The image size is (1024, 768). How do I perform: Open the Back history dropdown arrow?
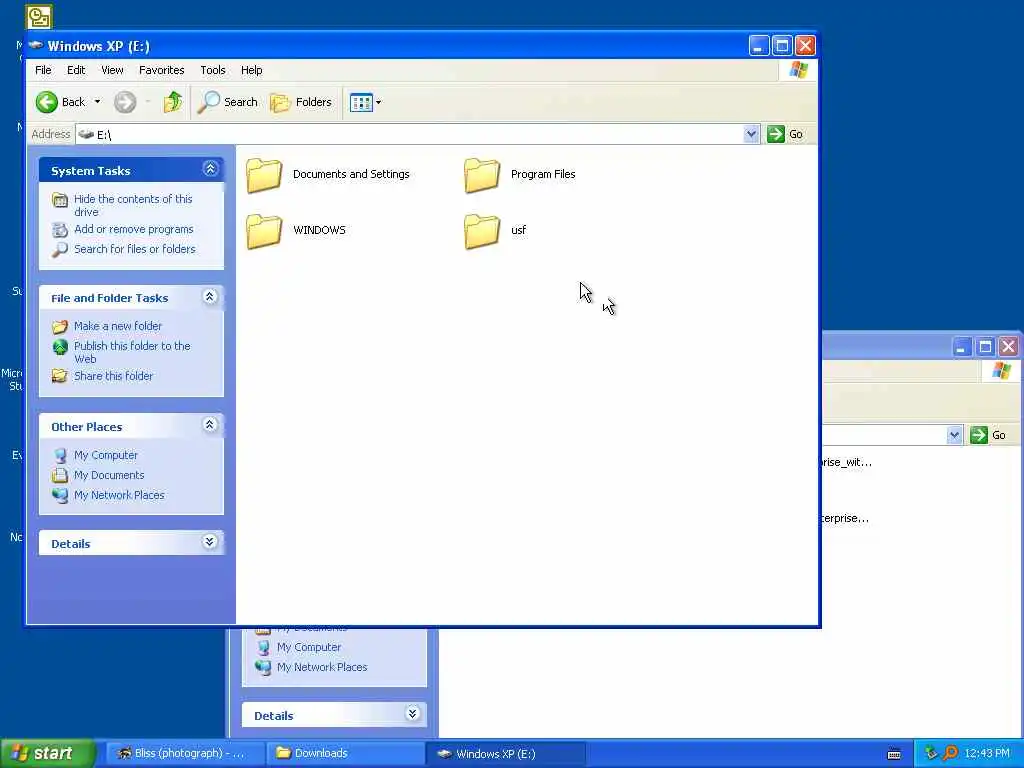tap(97, 102)
